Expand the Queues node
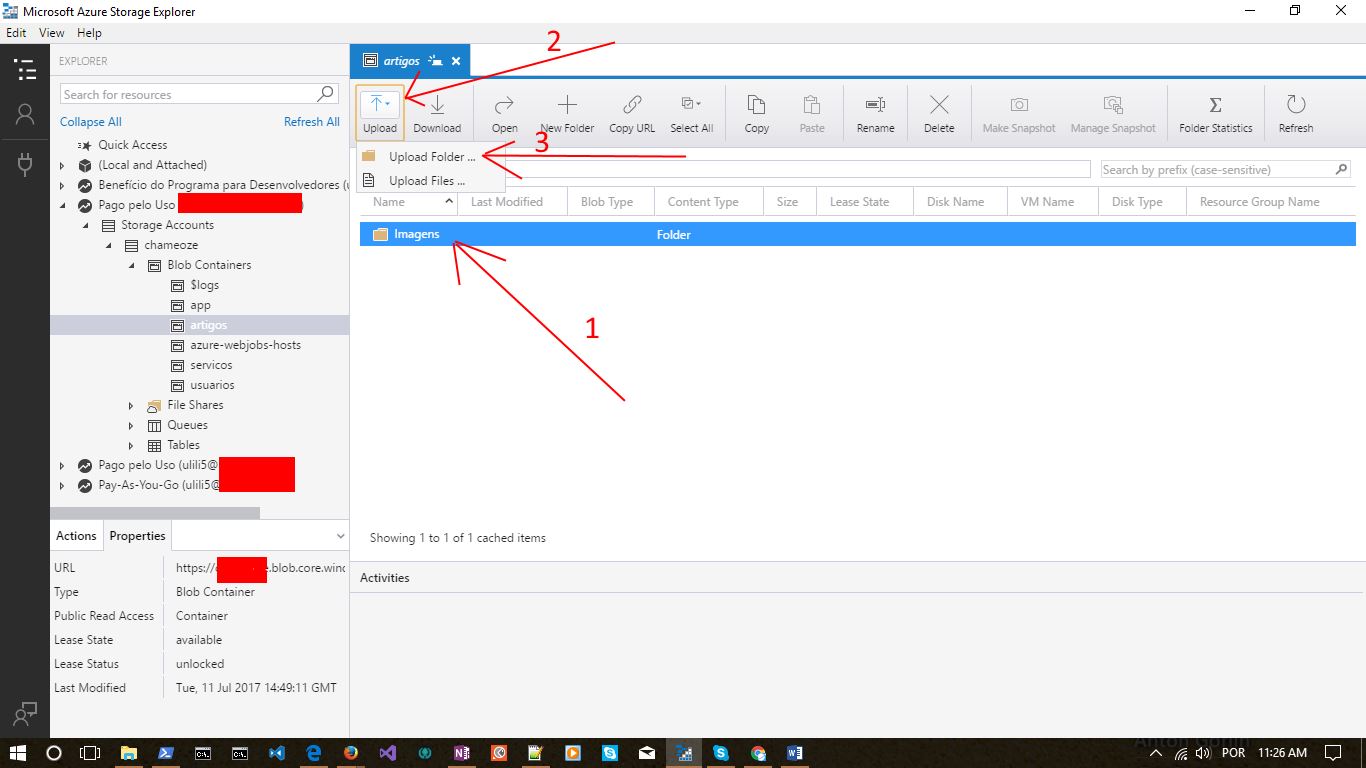Image resolution: width=1366 pixels, height=768 pixels. [x=131, y=425]
